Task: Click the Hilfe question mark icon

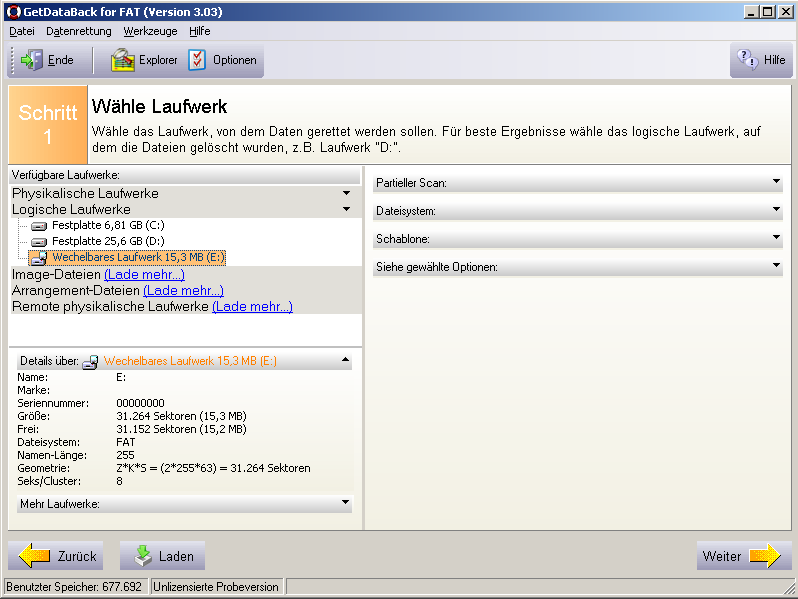Action: coord(748,60)
